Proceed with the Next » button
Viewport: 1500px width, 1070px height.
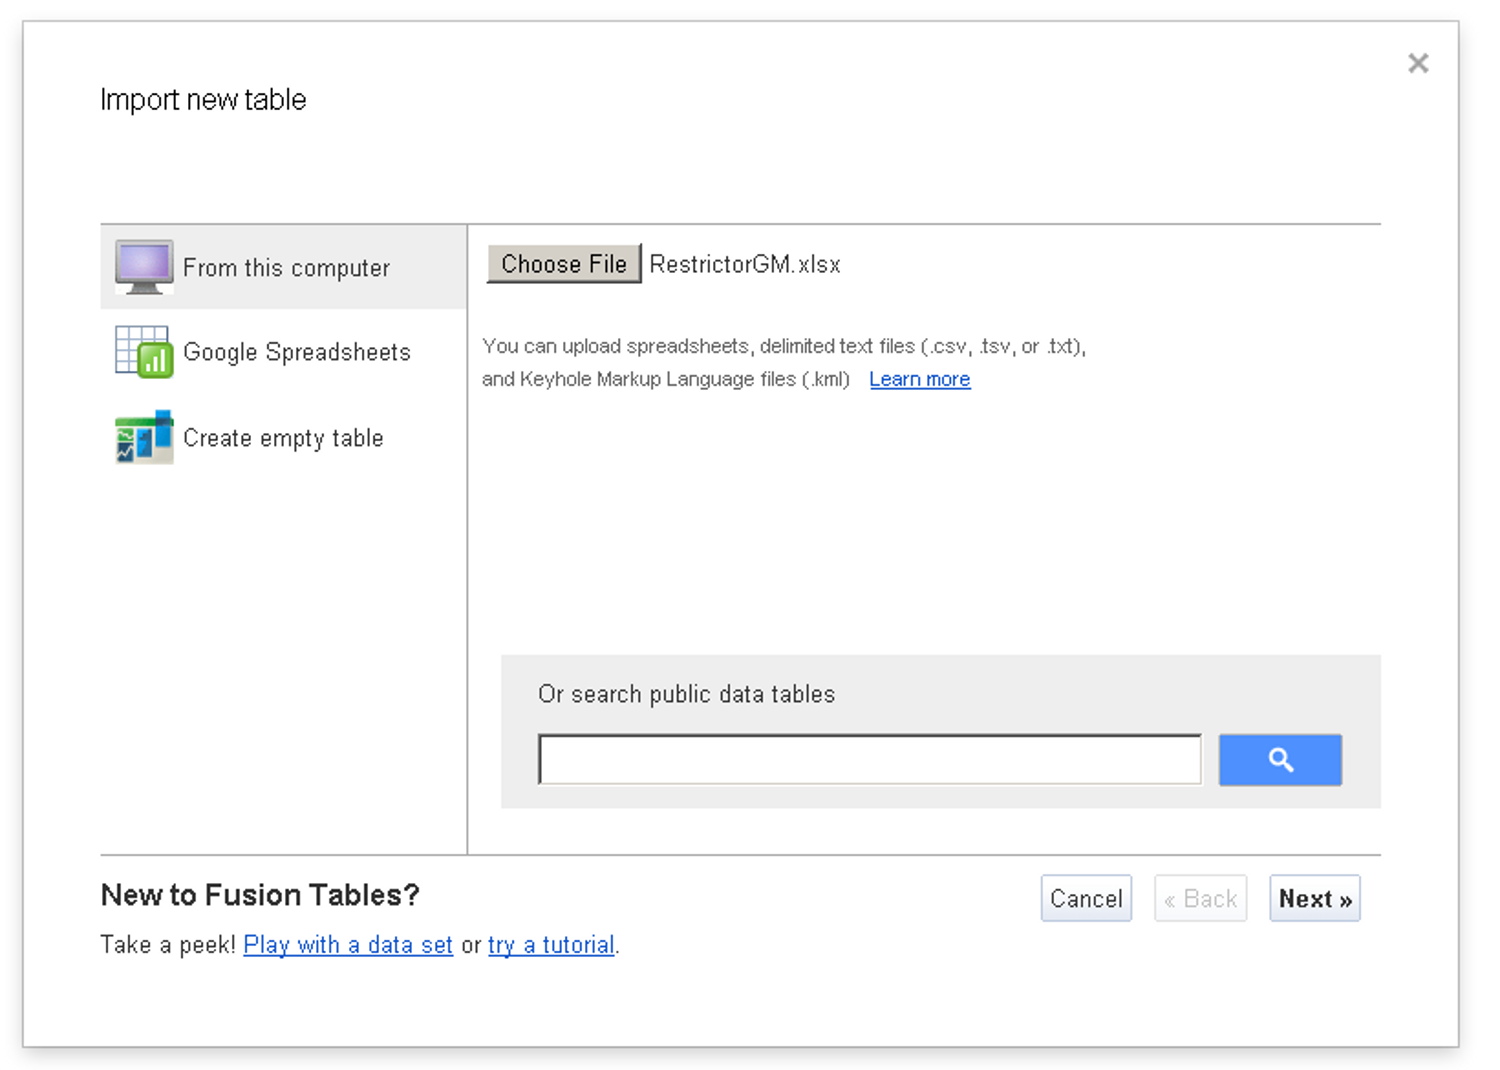click(1314, 898)
